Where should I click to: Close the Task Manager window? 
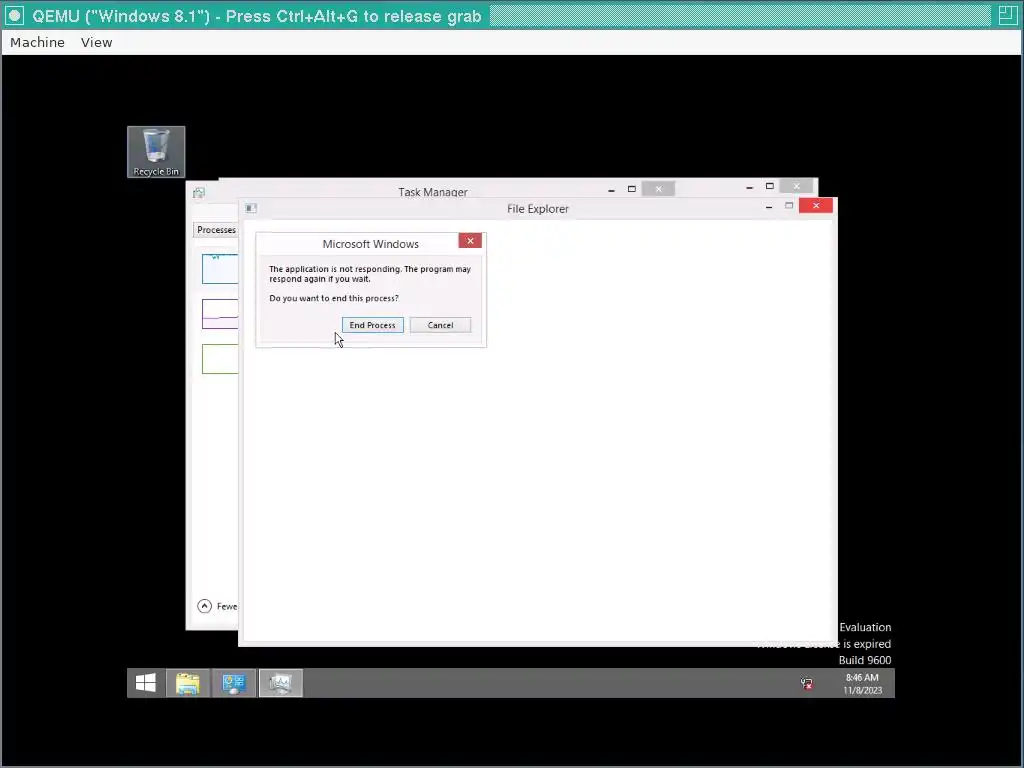(x=658, y=189)
